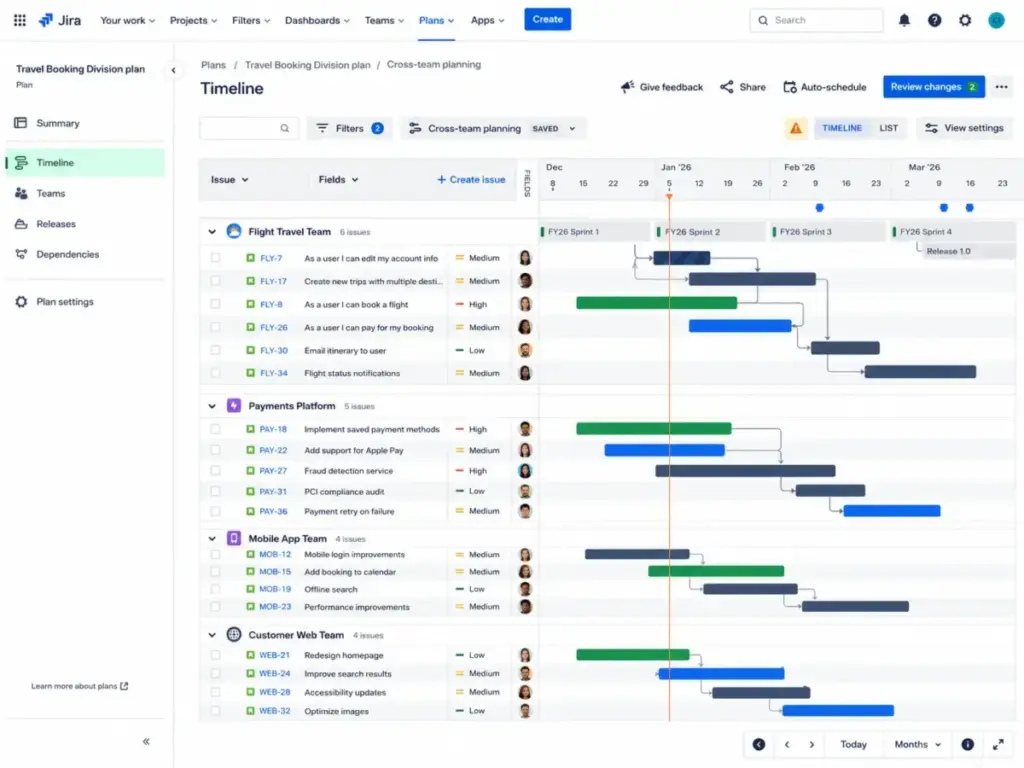Screen dimensions: 1024x768
Task: Click Create issue link
Action: pos(471,180)
